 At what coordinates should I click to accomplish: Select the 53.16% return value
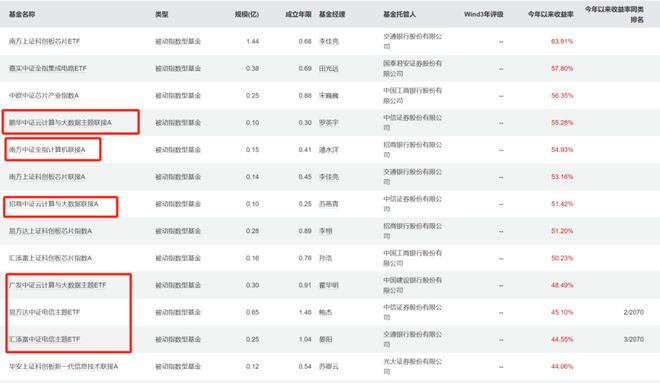point(562,177)
